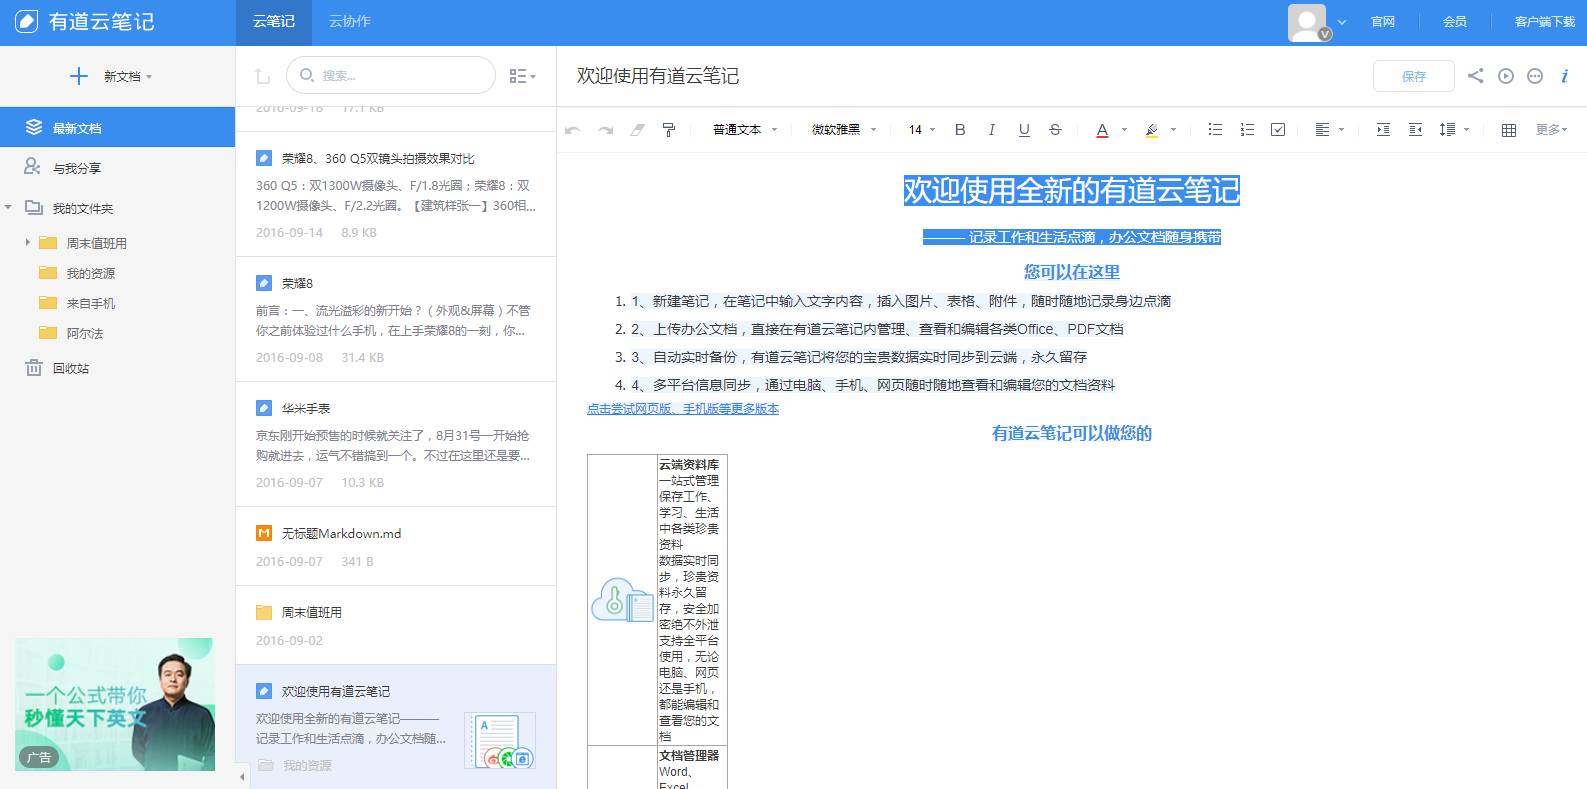Open the 会员 membership page
The height and width of the screenshot is (789, 1587).
1455,22
